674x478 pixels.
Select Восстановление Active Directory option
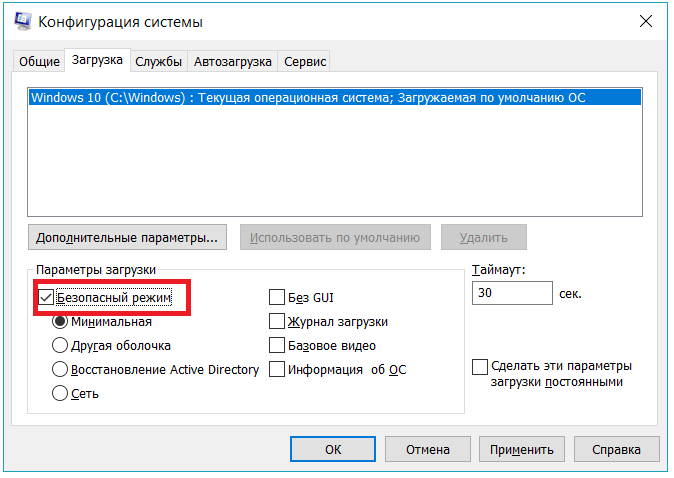tap(60, 369)
